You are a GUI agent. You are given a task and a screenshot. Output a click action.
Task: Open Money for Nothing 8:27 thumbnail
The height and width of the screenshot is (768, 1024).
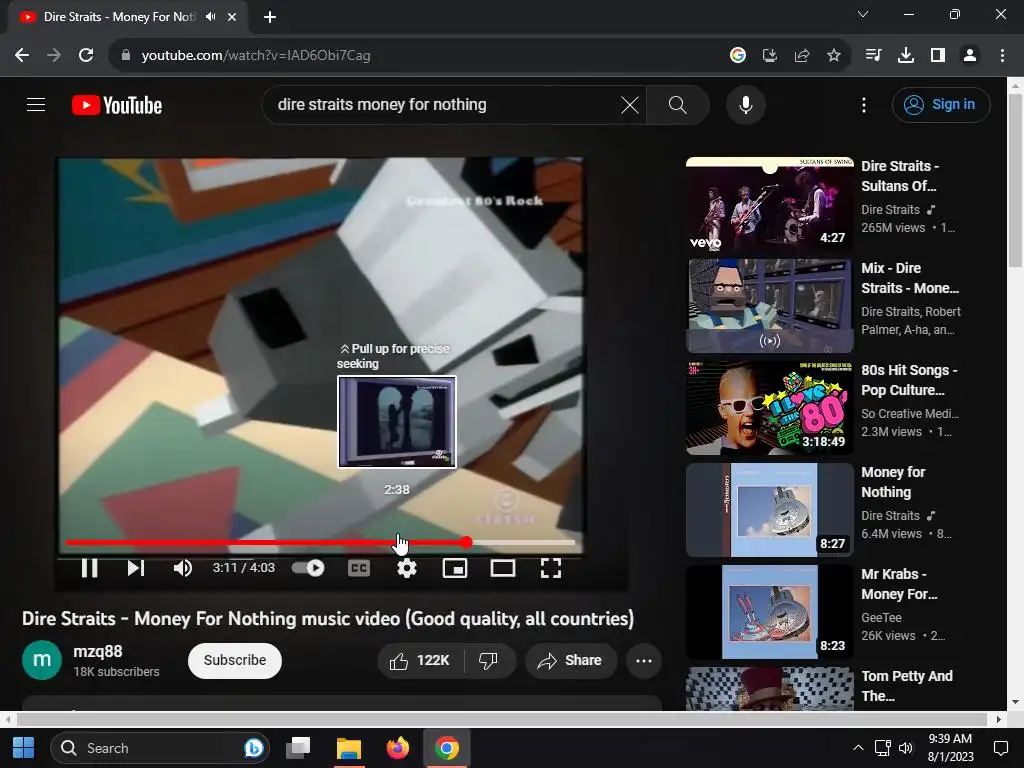pyautogui.click(x=769, y=510)
